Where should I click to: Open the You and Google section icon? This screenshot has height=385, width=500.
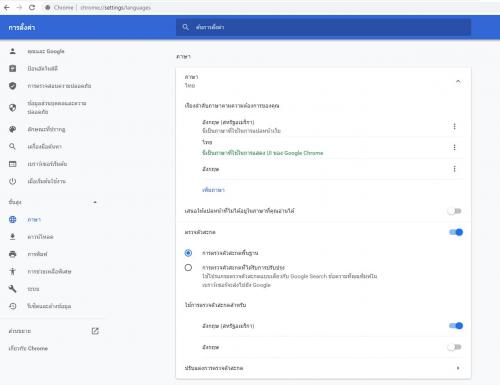pyautogui.click(x=13, y=51)
